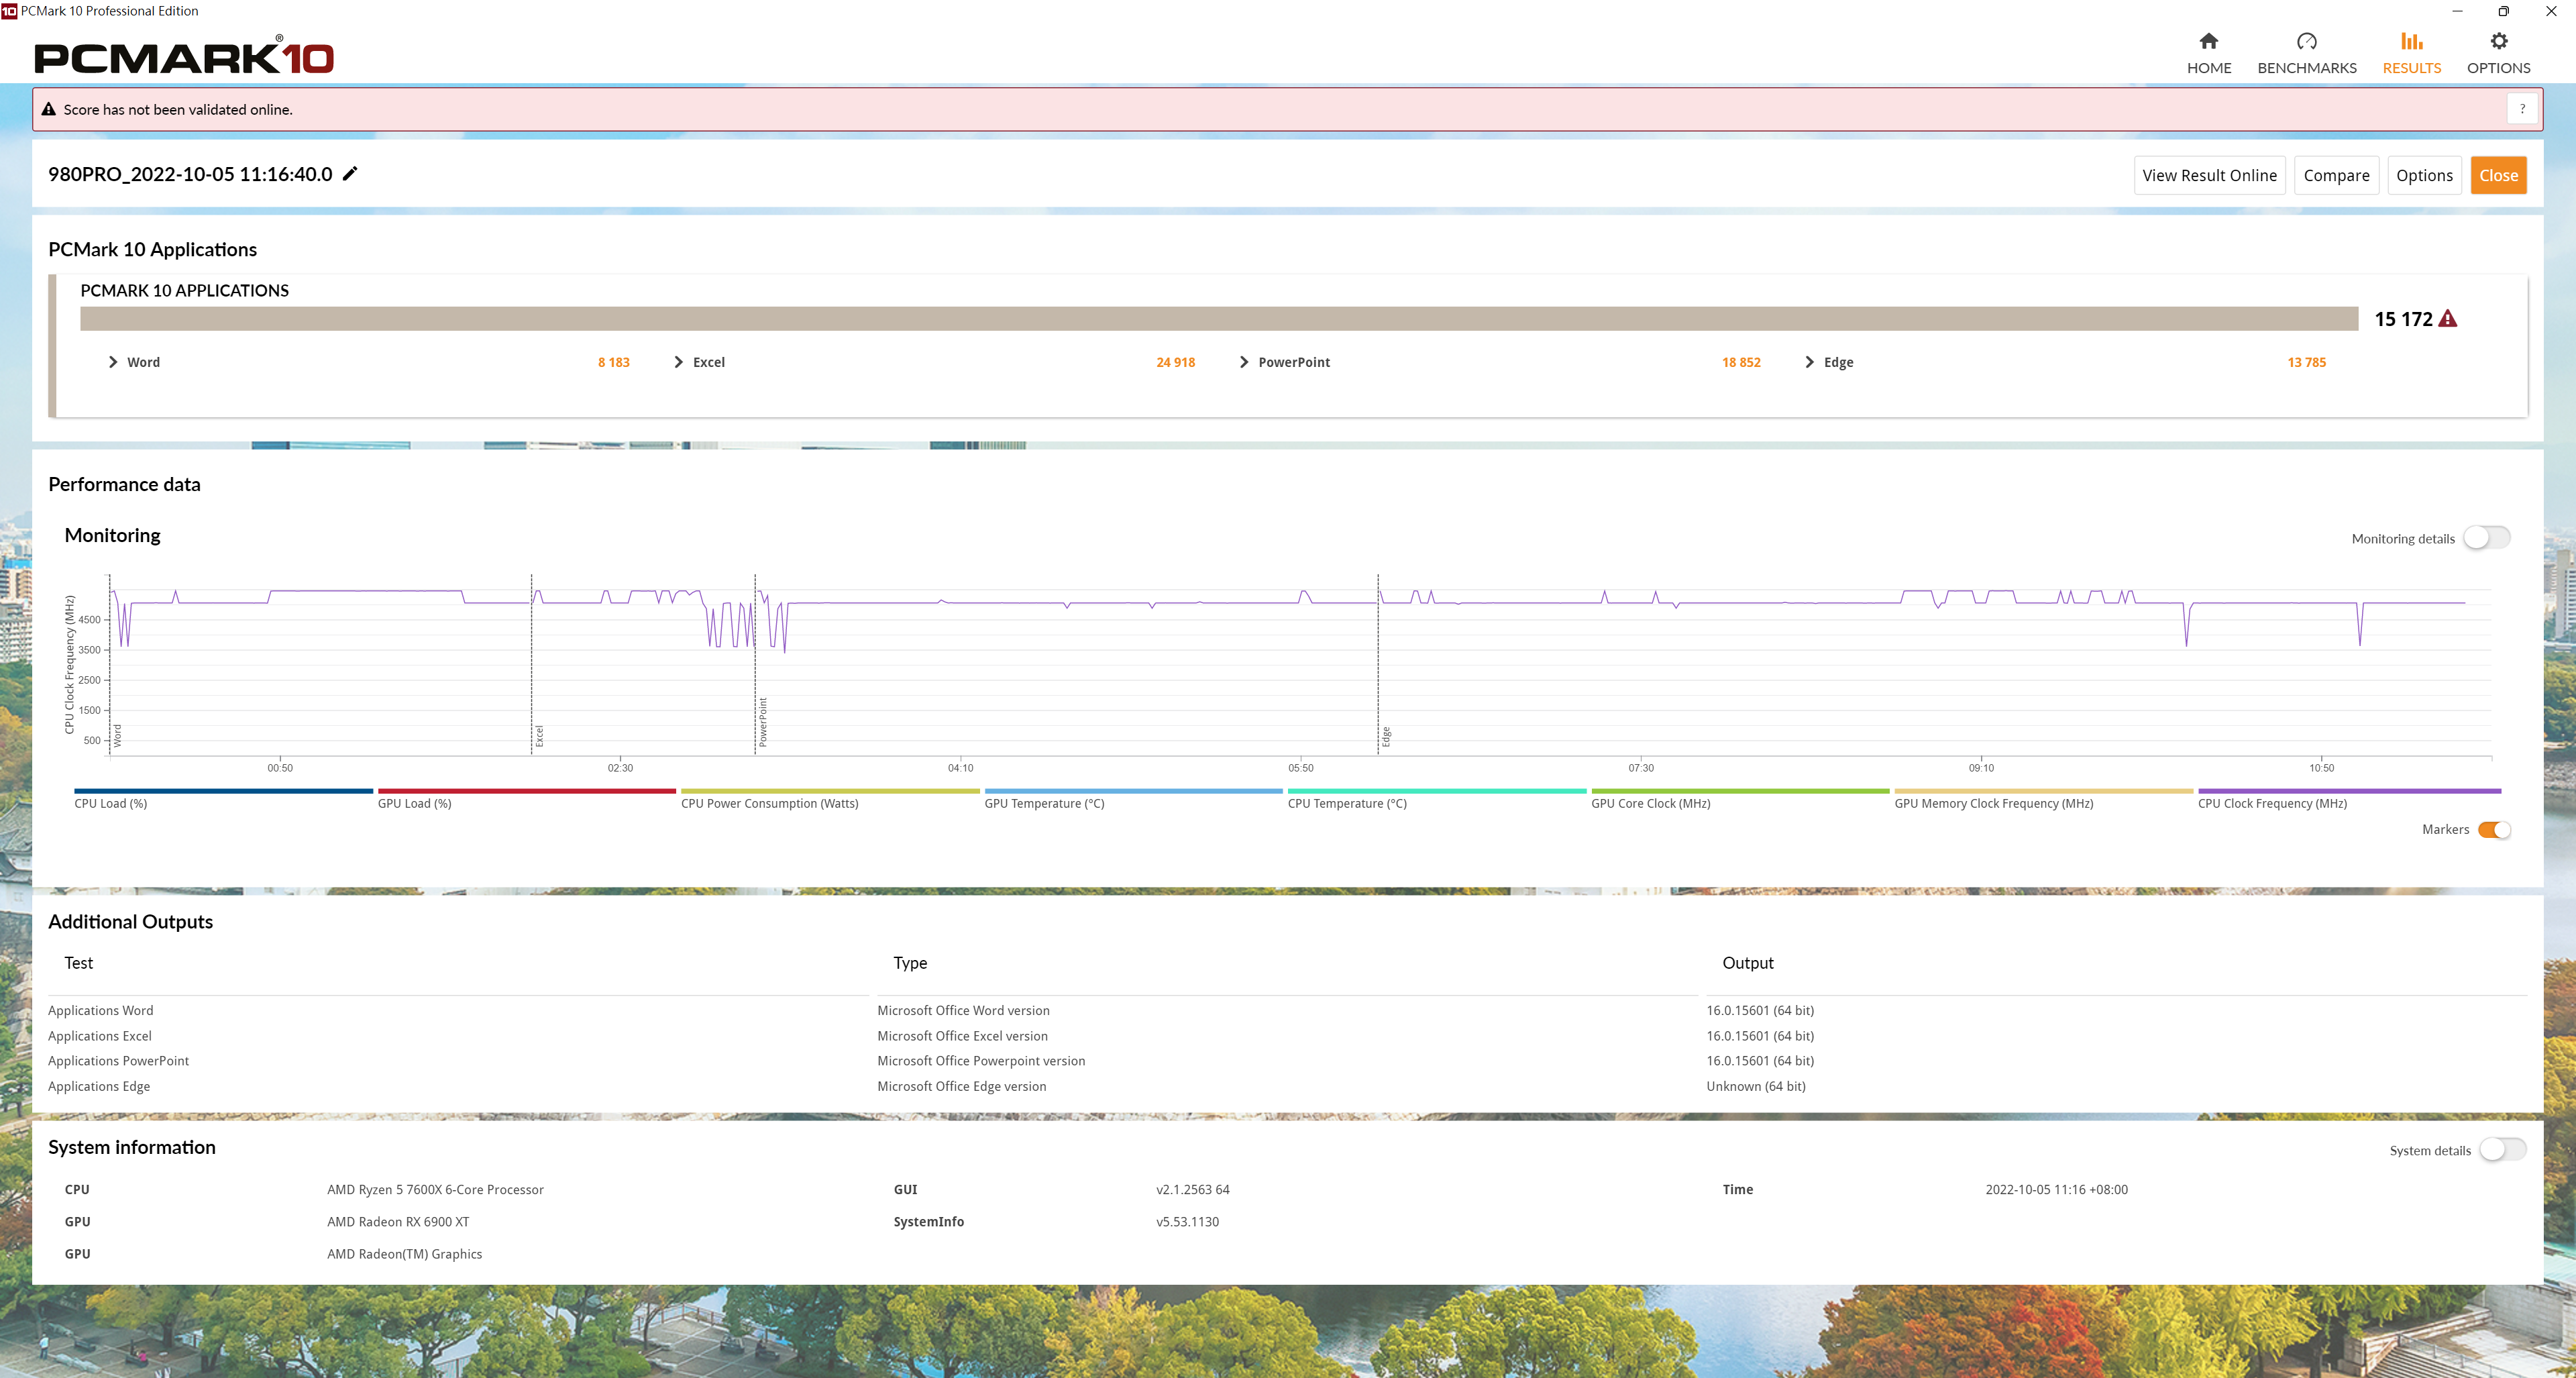Click the AMD Radeon RX 6900 XT entry
This screenshot has height=1378, width=2576.
398,1221
